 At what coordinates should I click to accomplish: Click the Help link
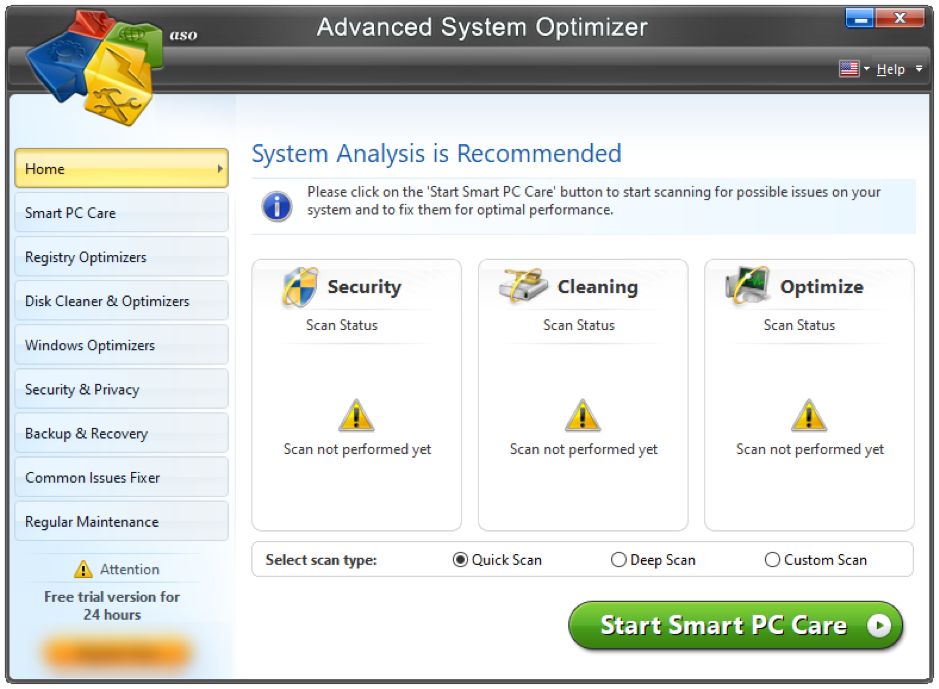890,69
